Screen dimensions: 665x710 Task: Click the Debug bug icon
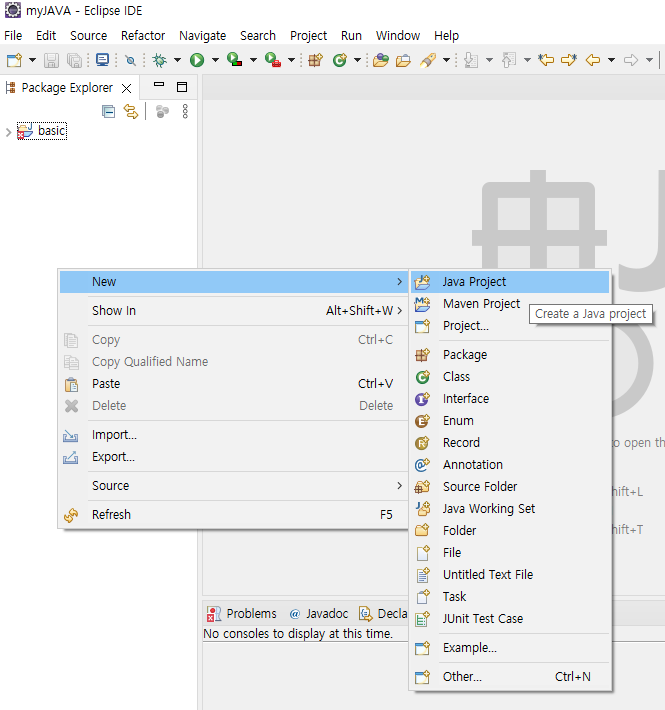coord(159,60)
